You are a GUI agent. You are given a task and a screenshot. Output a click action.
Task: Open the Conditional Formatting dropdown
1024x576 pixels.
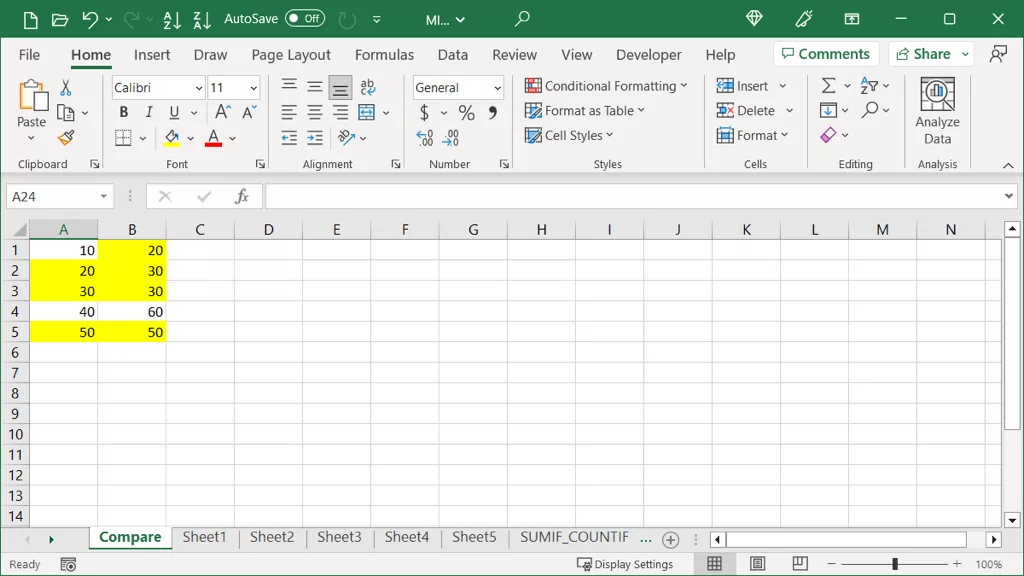click(607, 86)
